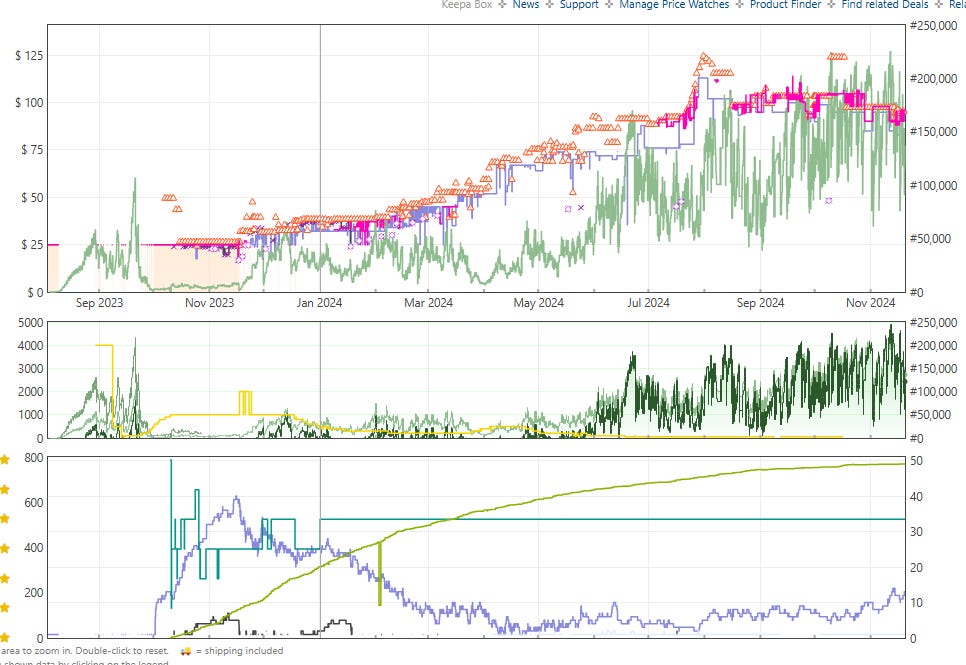Open the Product Finder link

pyautogui.click(x=785, y=4)
